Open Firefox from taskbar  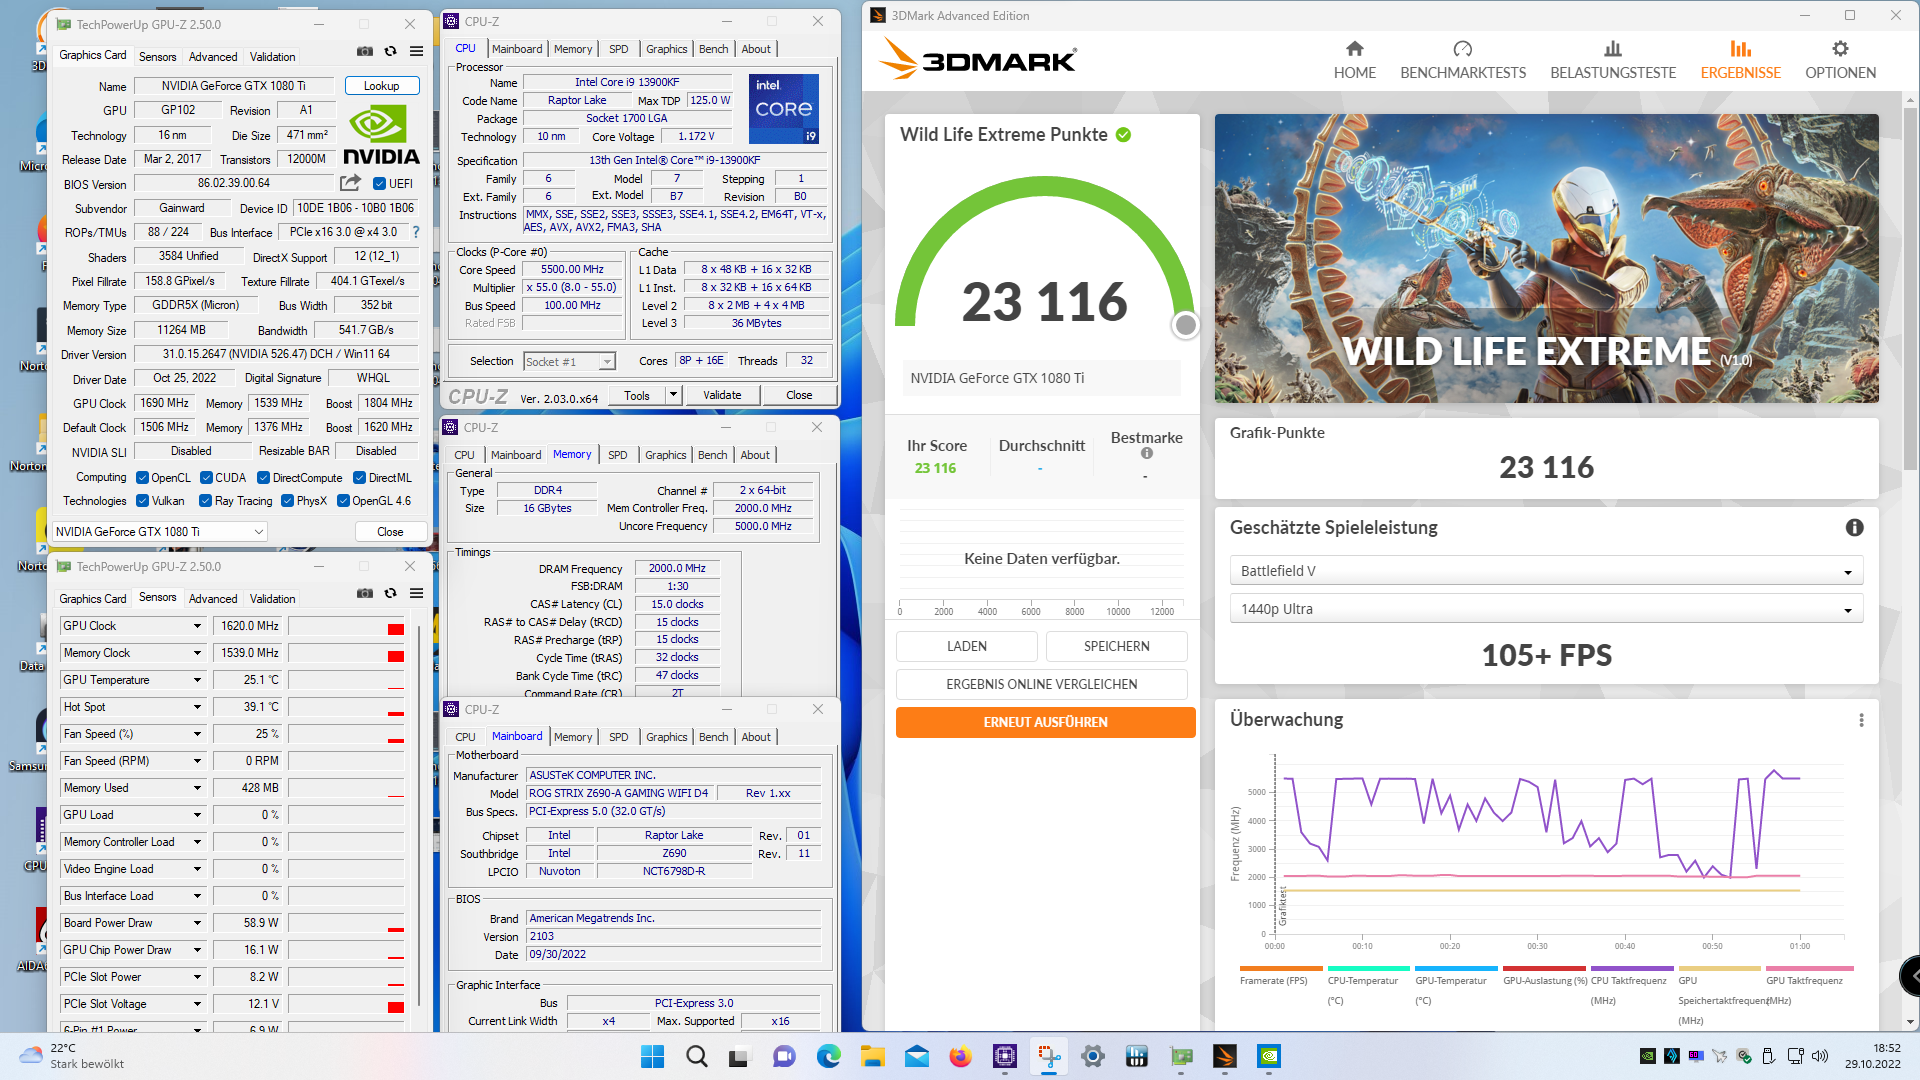[x=961, y=1056]
